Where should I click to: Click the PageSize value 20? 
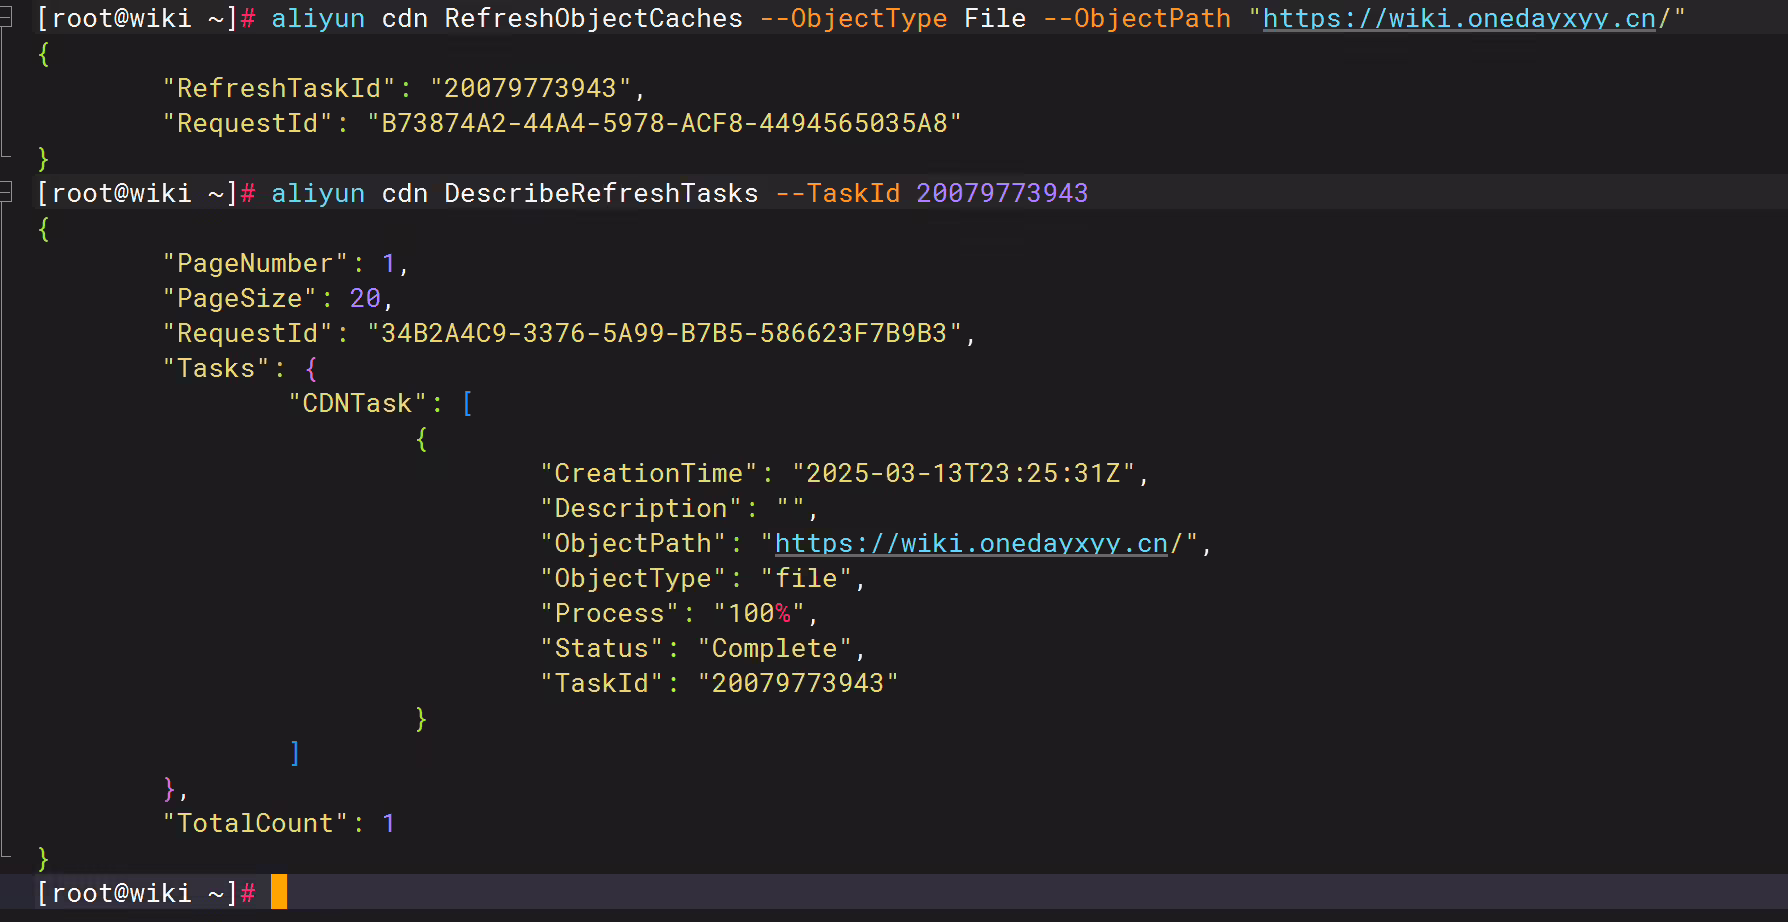(365, 298)
